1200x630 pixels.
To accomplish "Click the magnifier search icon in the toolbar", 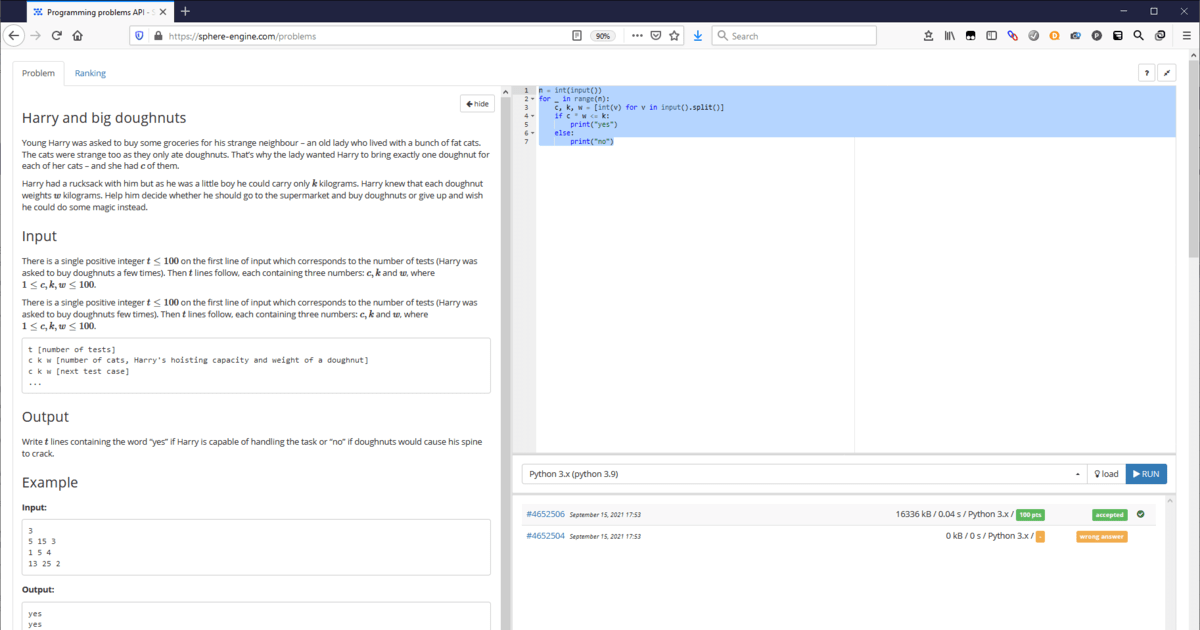I will point(1140,35).
